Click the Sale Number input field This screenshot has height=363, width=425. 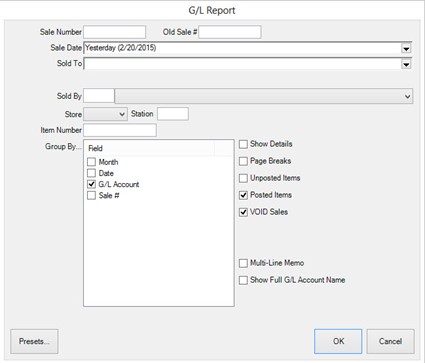pyautogui.click(x=115, y=32)
